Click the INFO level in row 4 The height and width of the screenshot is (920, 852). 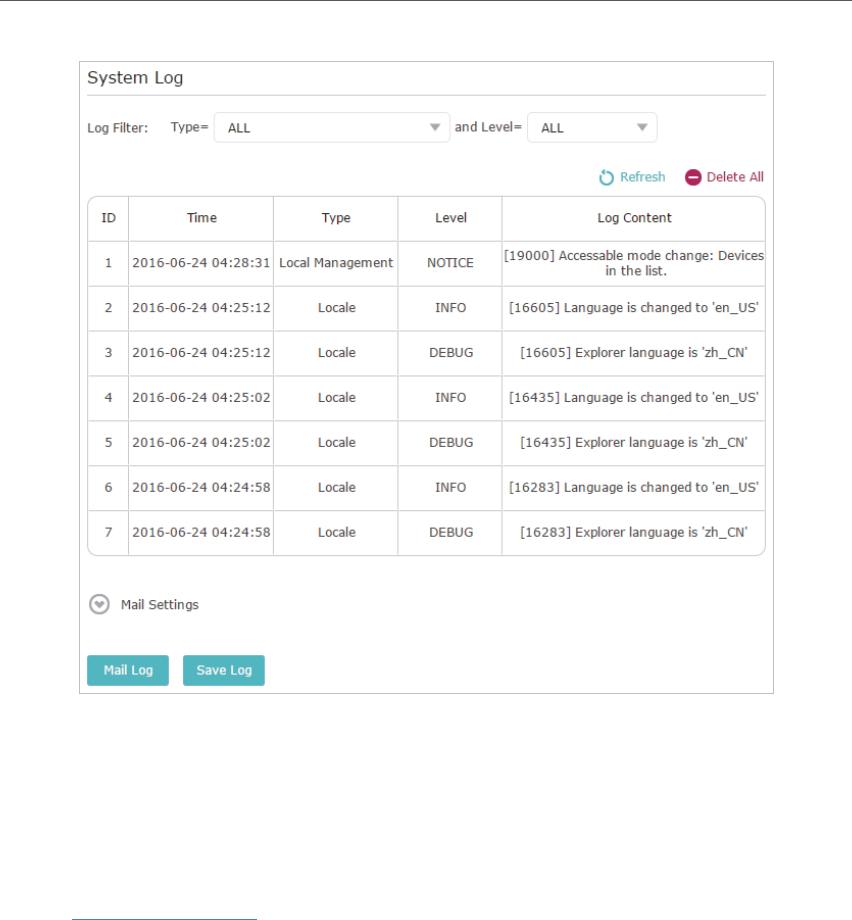[450, 398]
